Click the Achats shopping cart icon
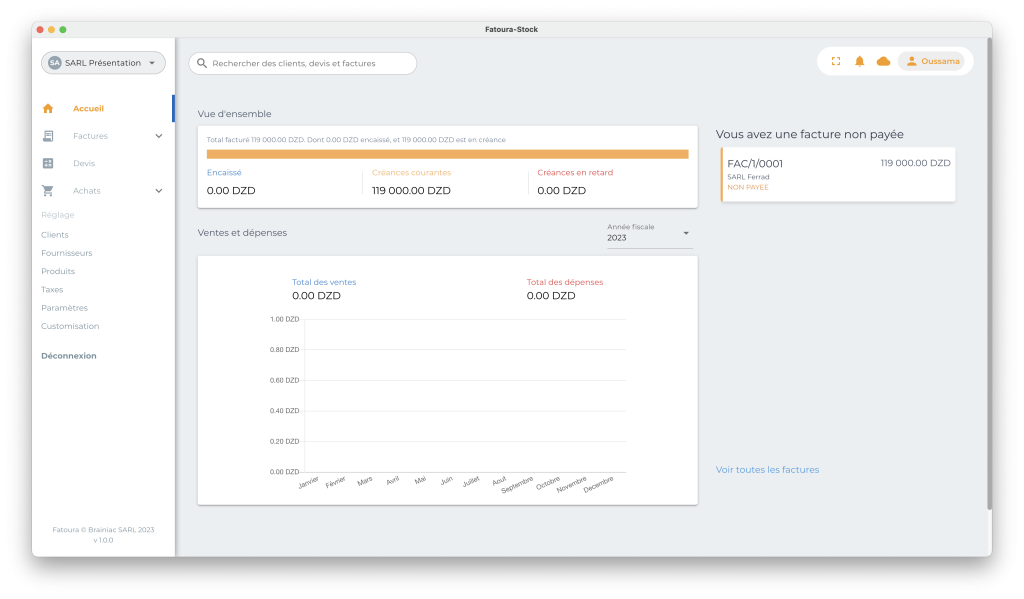This screenshot has height=599, width=1024. pyautogui.click(x=48, y=190)
